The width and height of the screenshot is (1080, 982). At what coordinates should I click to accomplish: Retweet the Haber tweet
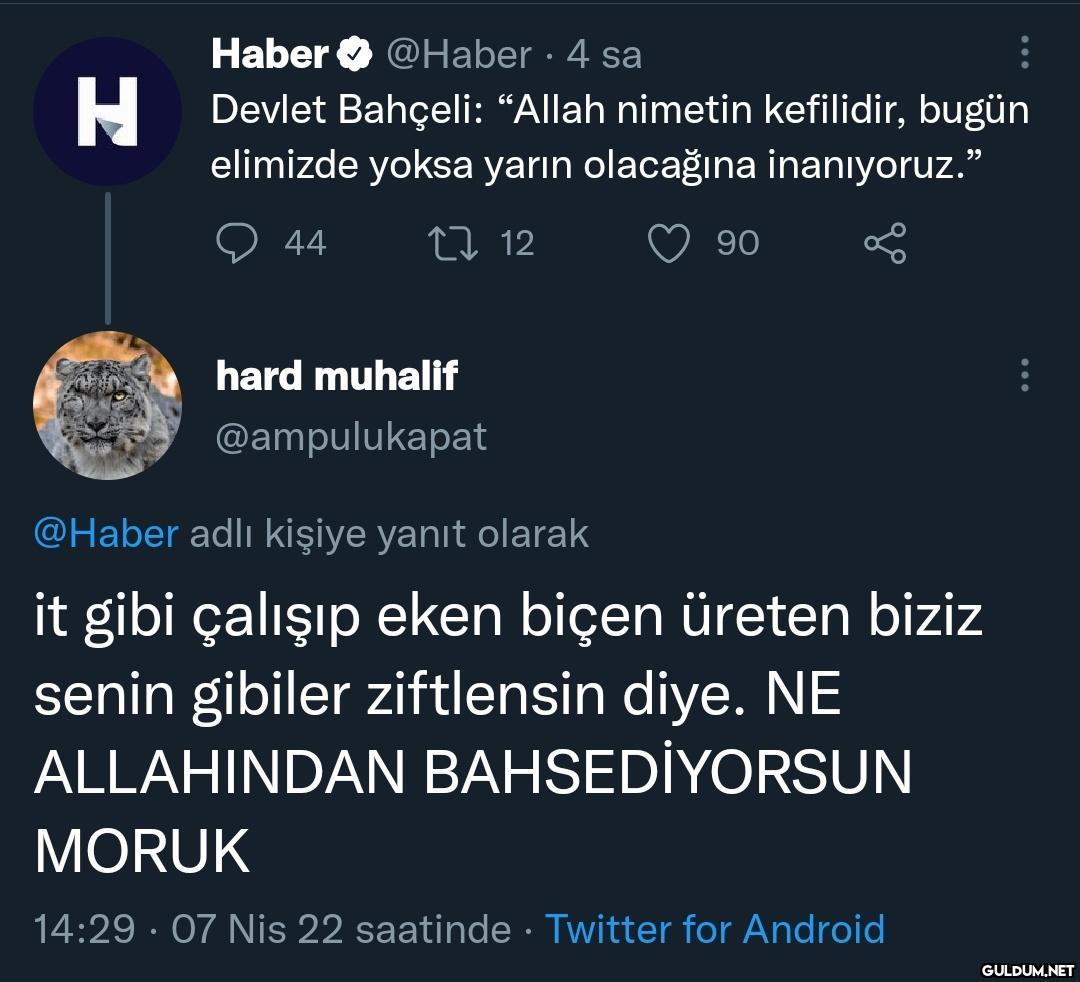pyautogui.click(x=453, y=243)
